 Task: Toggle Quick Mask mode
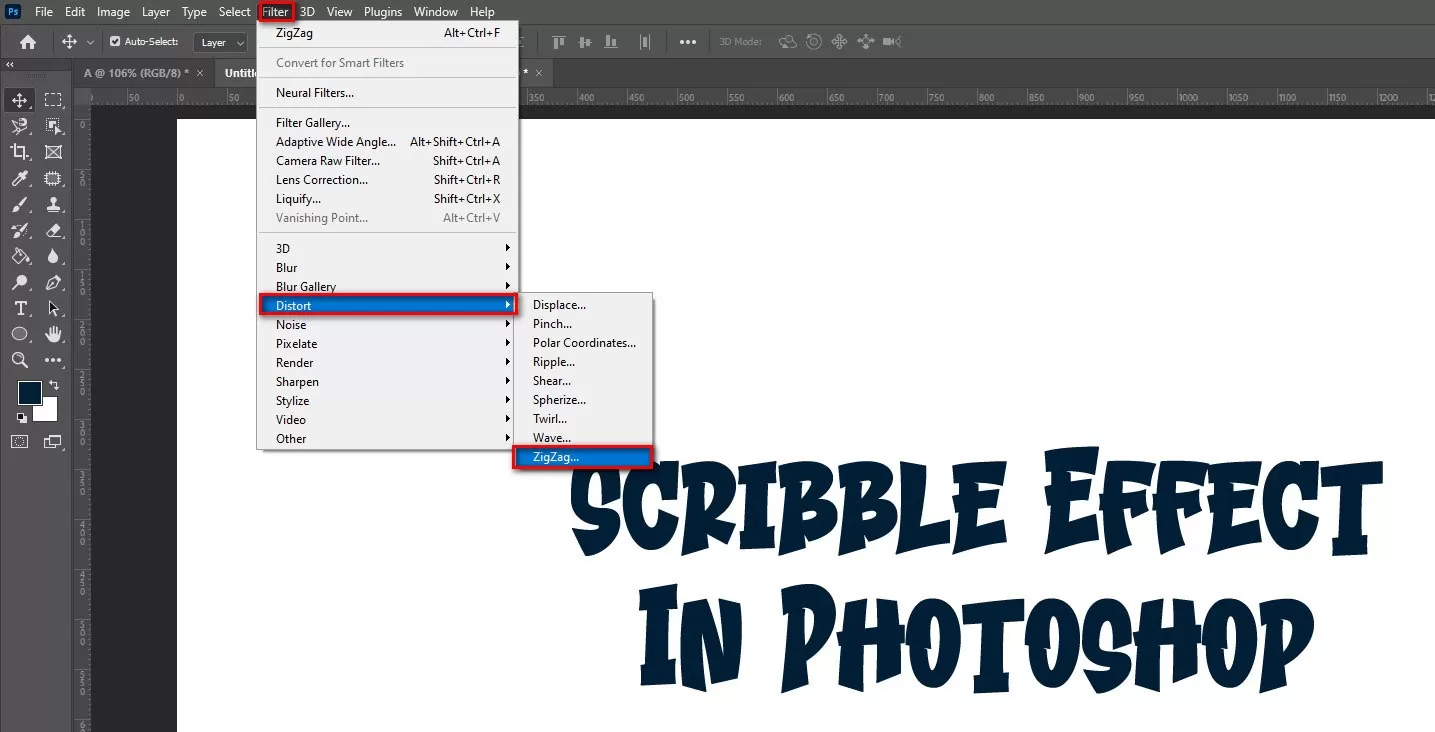(19, 441)
